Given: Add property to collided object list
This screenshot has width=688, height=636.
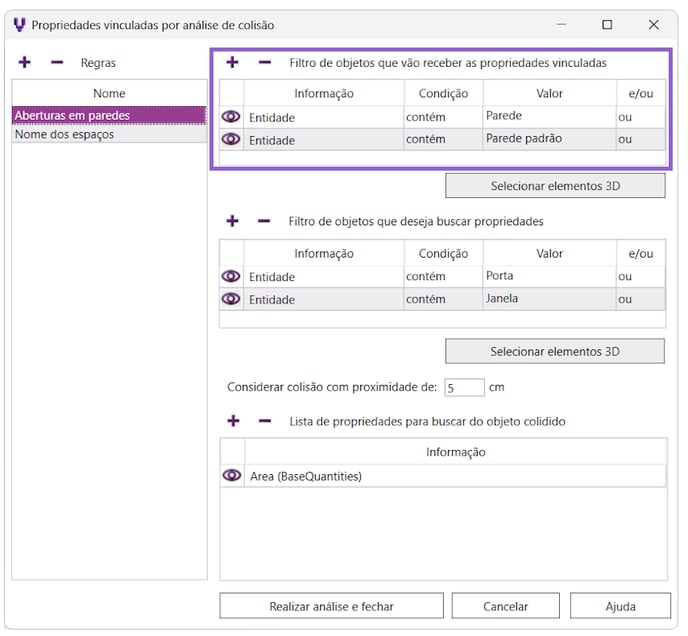Looking at the screenshot, I should pyautogui.click(x=232, y=421).
